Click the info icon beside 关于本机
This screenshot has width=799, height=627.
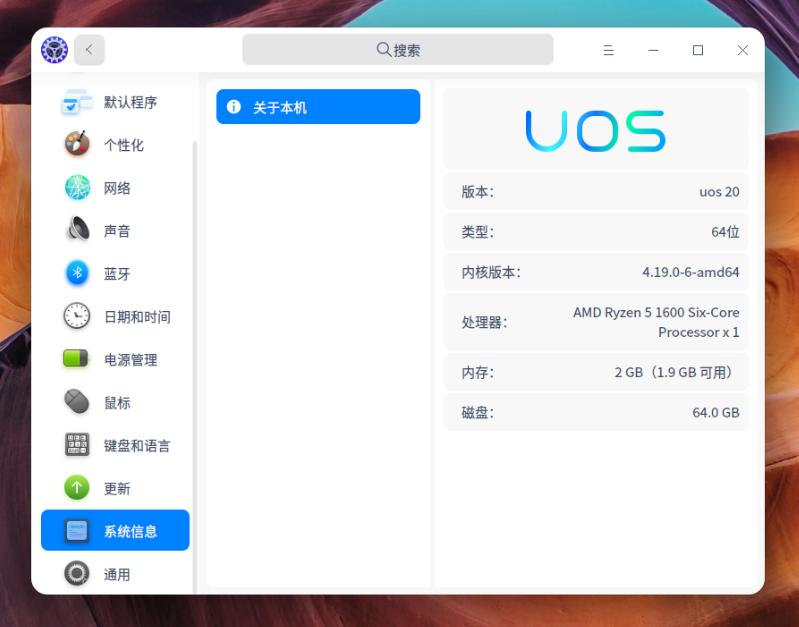[x=233, y=107]
